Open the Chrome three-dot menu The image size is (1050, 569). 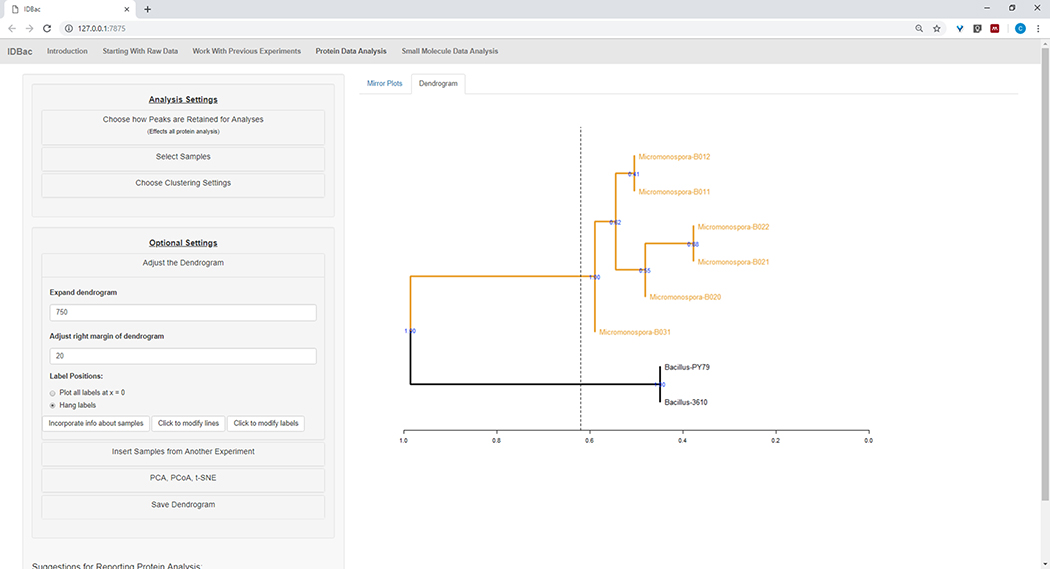click(x=1038, y=29)
